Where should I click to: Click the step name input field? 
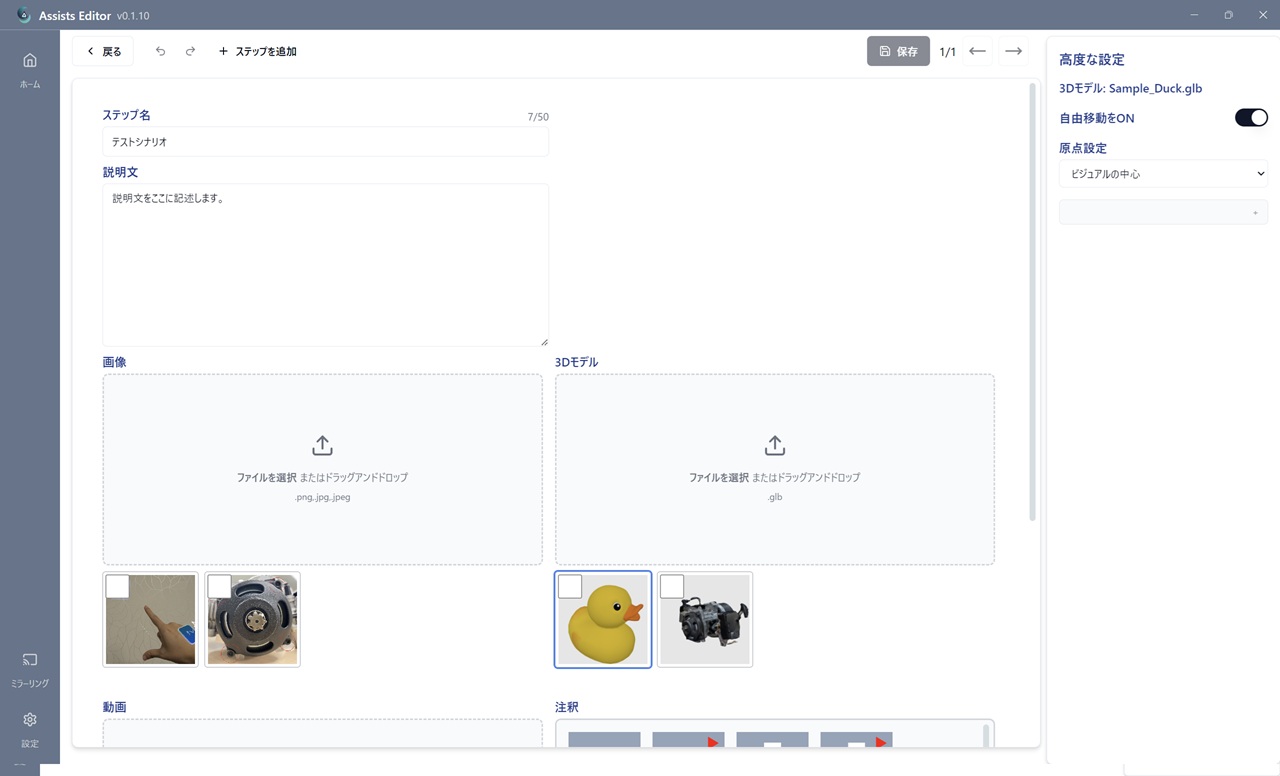click(x=325, y=142)
